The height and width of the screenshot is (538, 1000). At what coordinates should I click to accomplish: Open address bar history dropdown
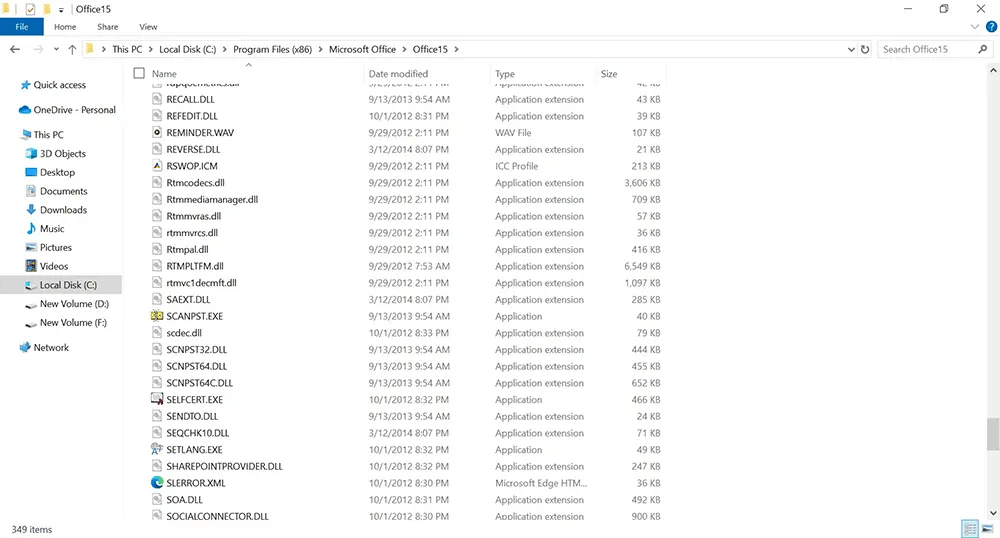[x=851, y=49]
